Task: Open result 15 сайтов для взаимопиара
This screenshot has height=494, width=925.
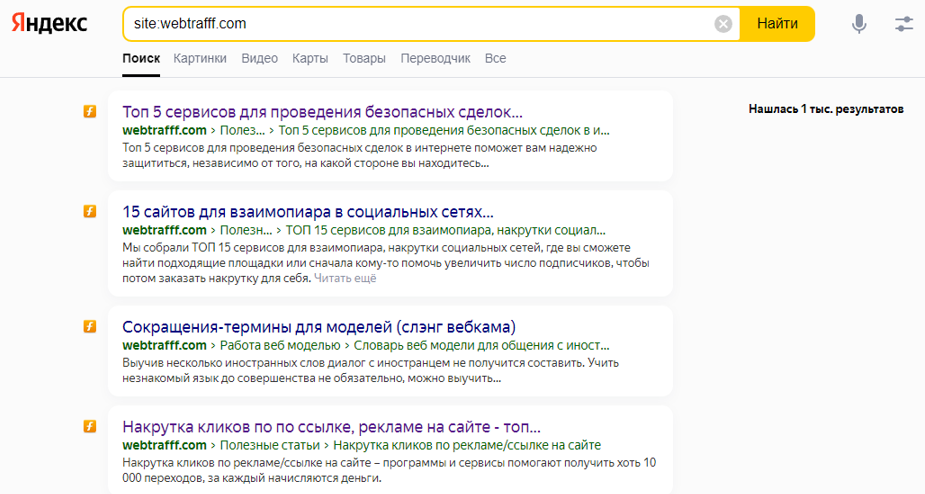Action: pos(307,211)
